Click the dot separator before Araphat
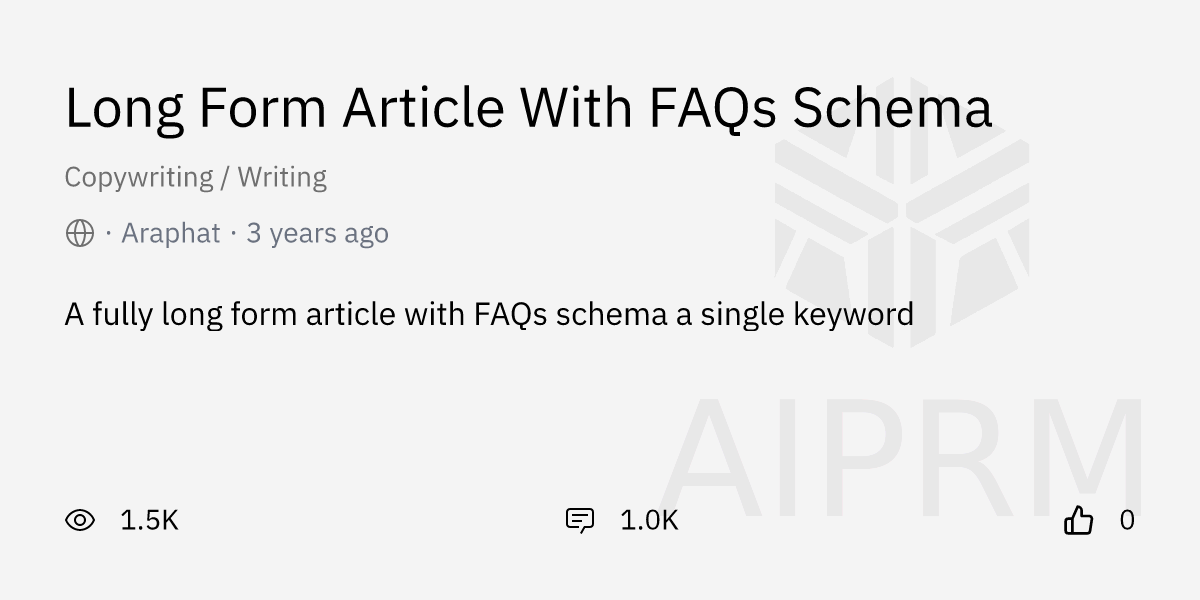 pyautogui.click(x=108, y=234)
